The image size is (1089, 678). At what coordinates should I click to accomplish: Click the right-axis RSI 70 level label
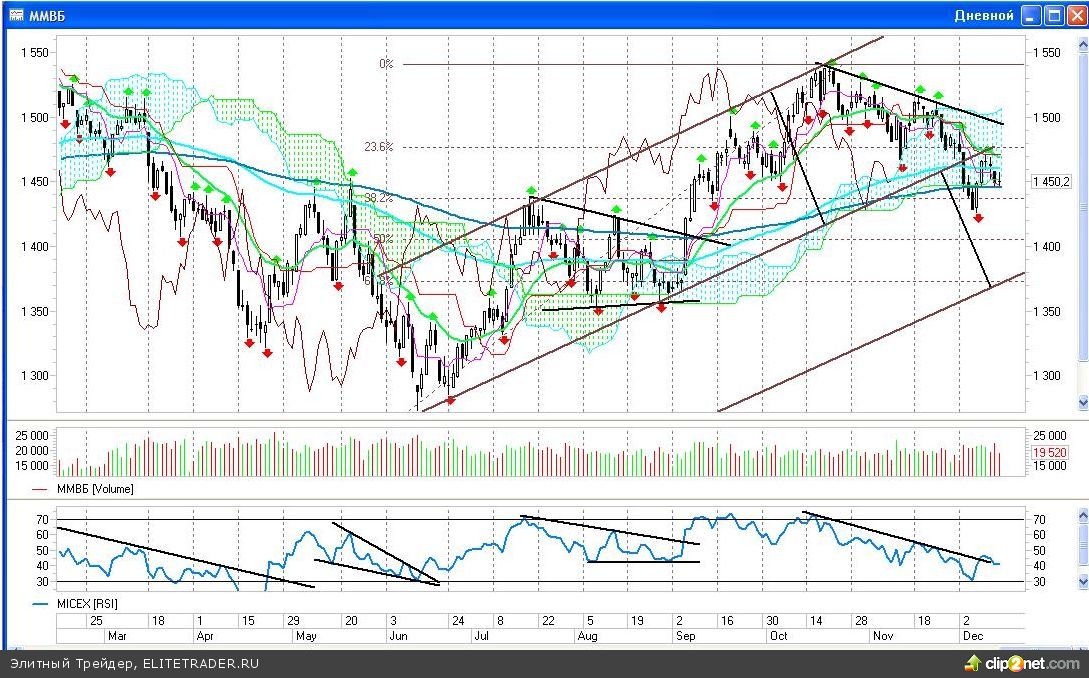(x=1040, y=520)
